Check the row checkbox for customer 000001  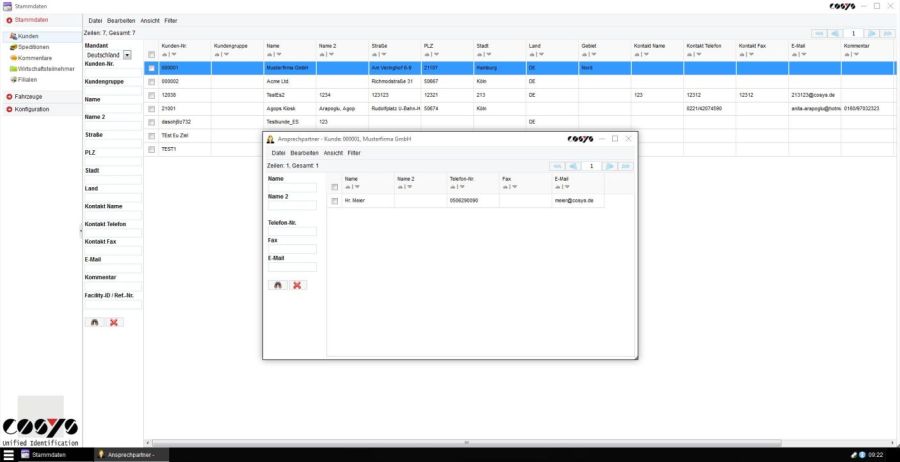click(152, 68)
